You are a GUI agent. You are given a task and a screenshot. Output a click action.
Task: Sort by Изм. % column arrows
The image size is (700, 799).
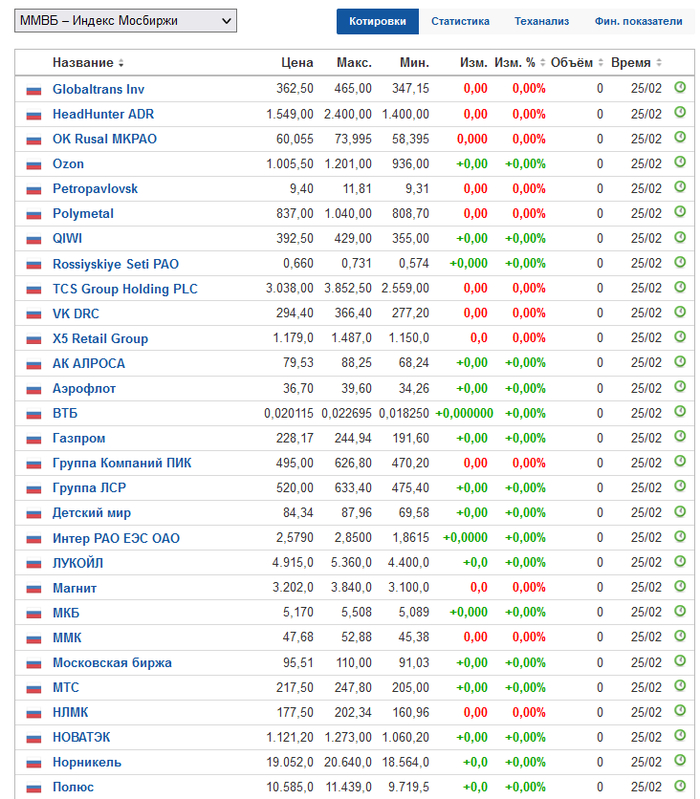[543, 63]
